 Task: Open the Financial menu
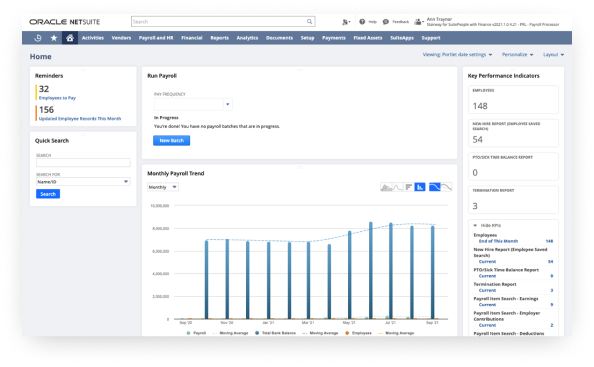pyautogui.click(x=192, y=38)
